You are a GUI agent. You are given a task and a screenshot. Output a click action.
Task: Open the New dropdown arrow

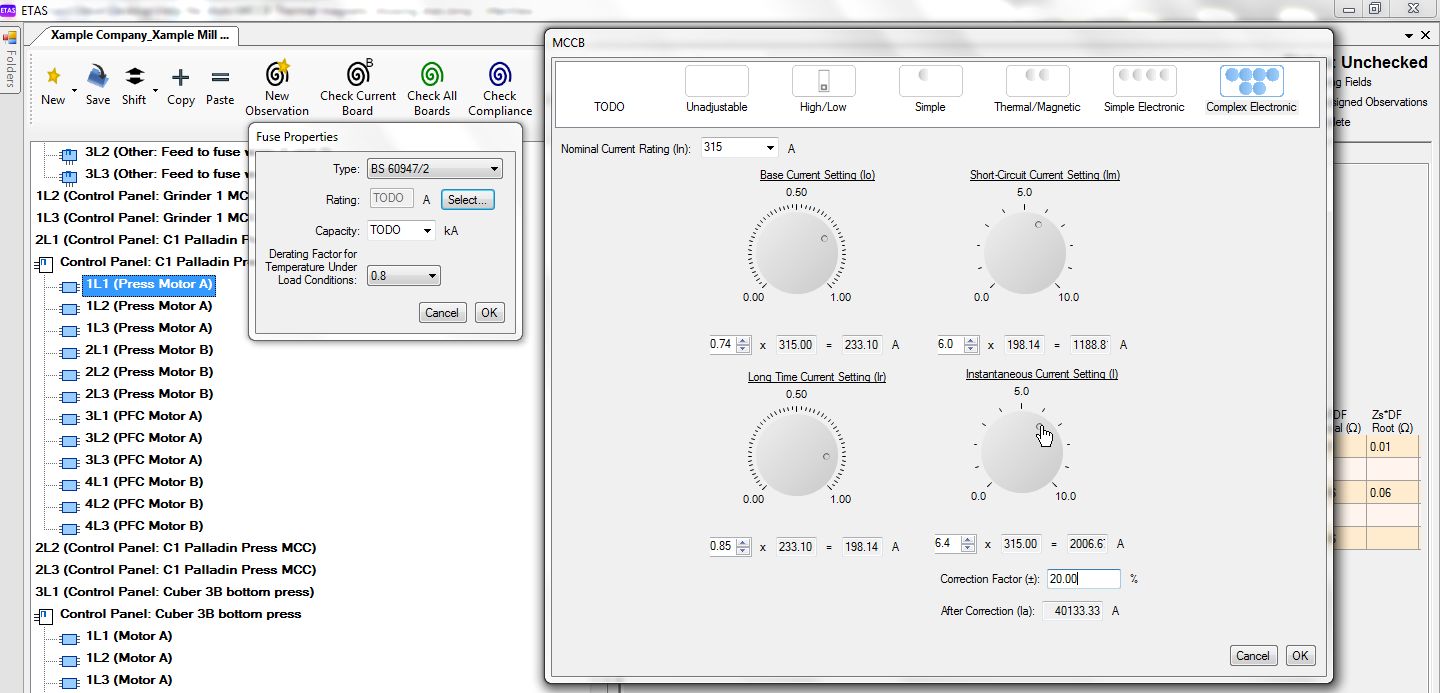click(x=74, y=90)
